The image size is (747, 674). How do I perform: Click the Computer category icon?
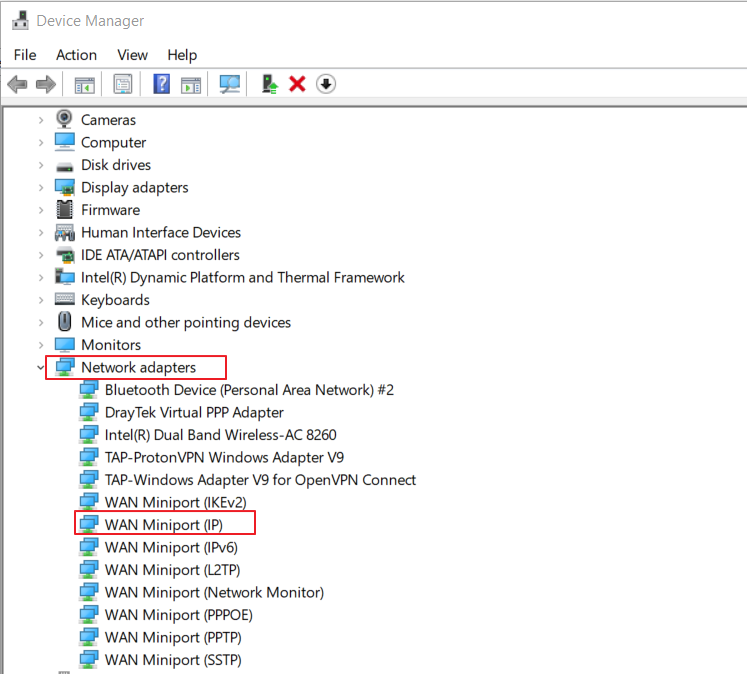[x=64, y=142]
